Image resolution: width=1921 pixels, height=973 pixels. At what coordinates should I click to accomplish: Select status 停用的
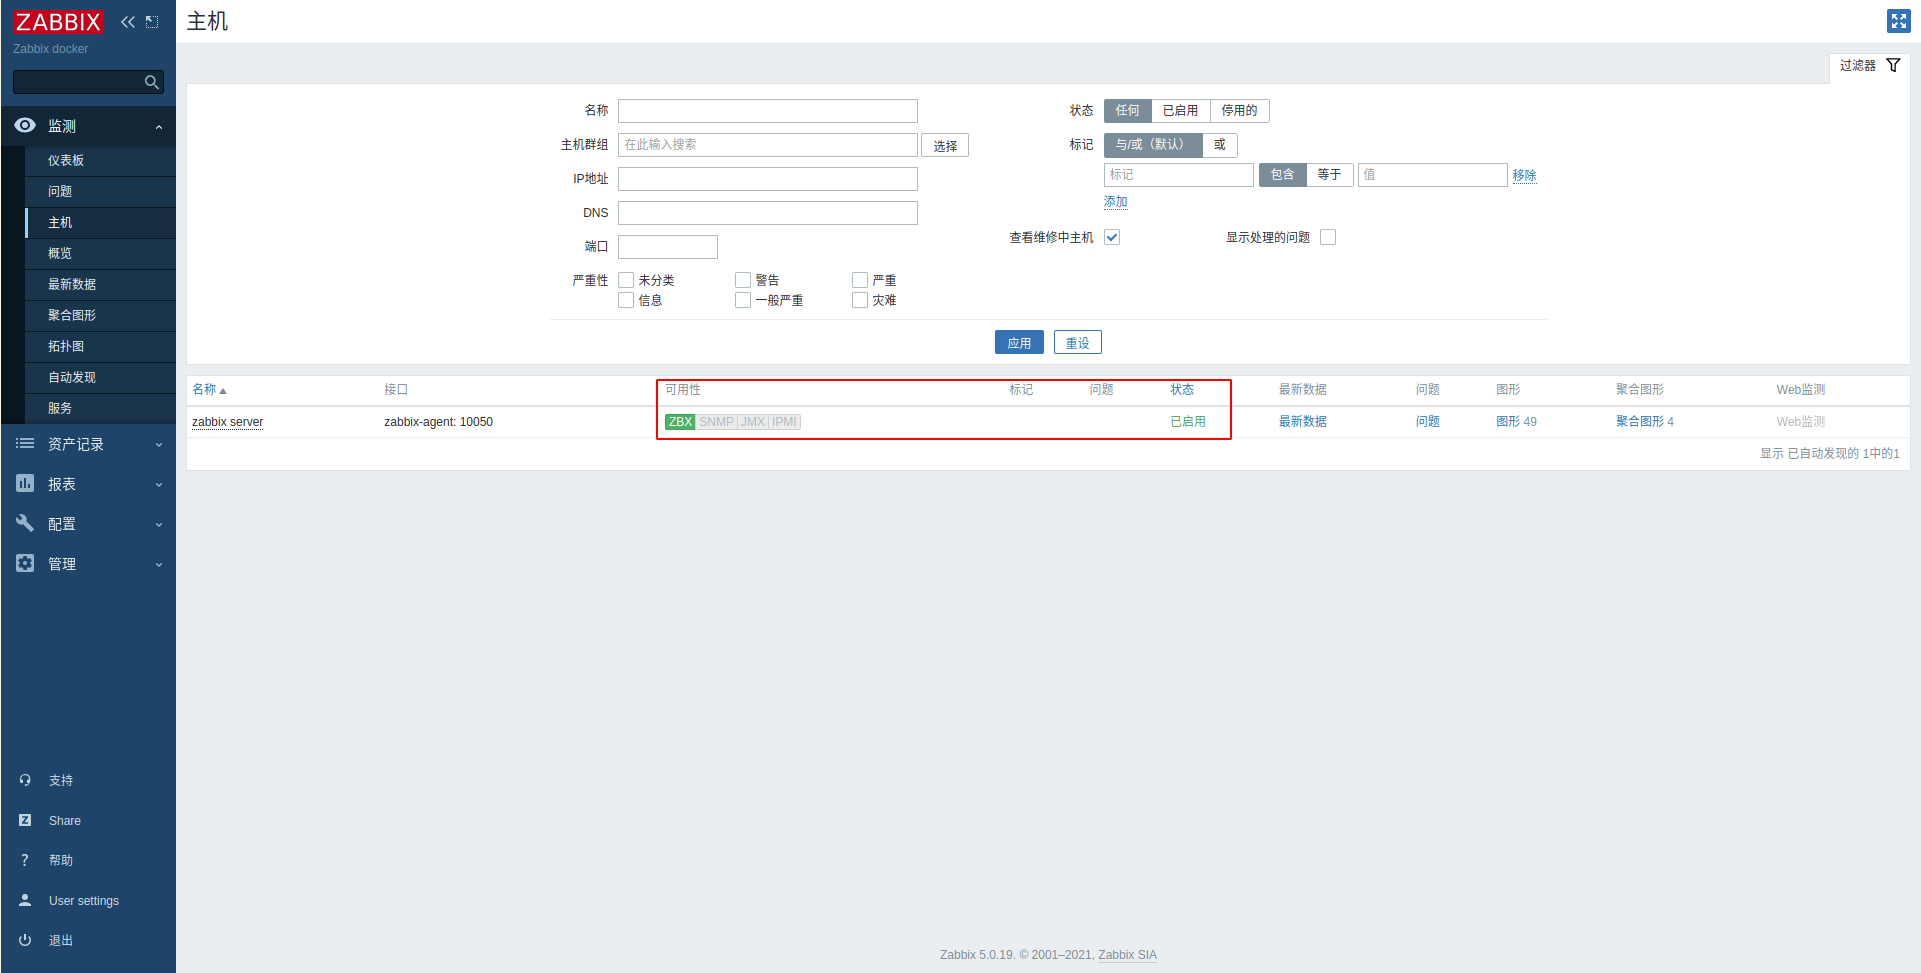pos(1240,111)
